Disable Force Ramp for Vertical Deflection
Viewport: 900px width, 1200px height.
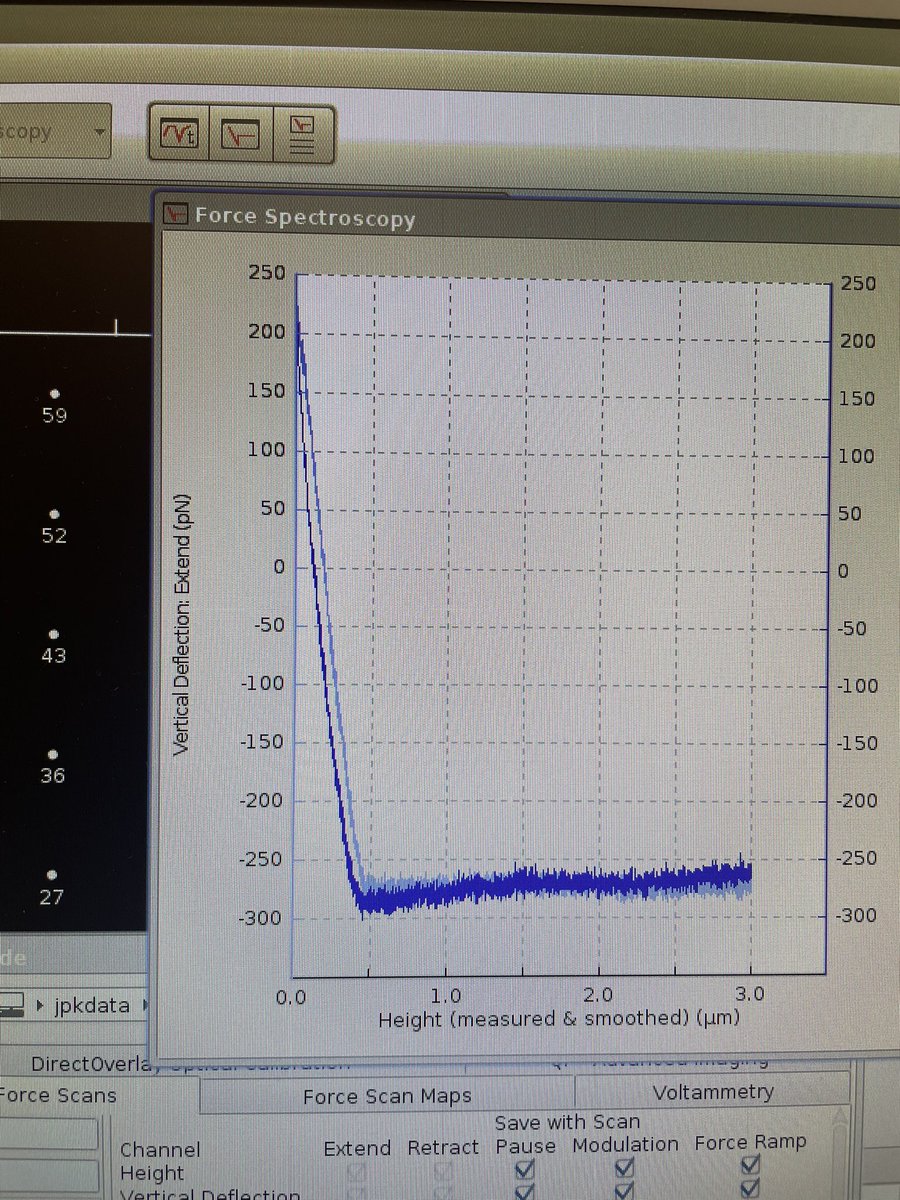click(750, 1192)
